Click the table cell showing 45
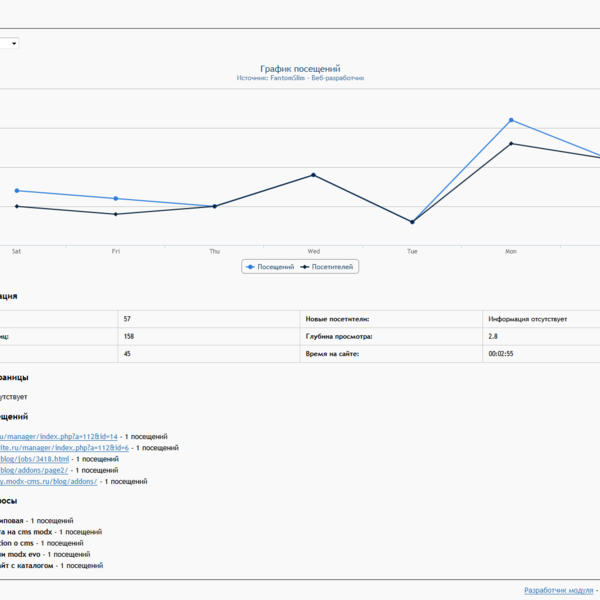This screenshot has width=600, height=600. point(209,354)
